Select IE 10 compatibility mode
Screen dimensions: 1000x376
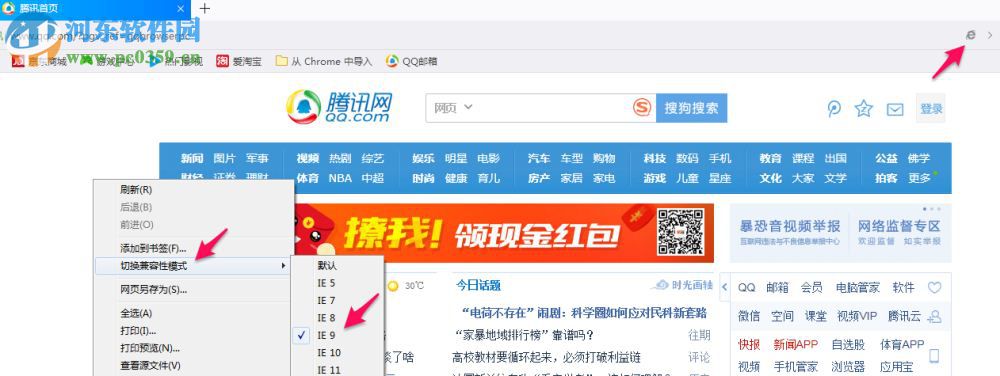tap(337, 352)
